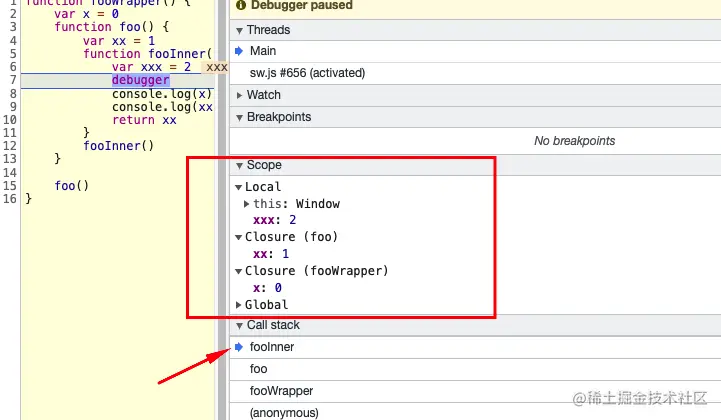Collapse the Threads section

239,31
